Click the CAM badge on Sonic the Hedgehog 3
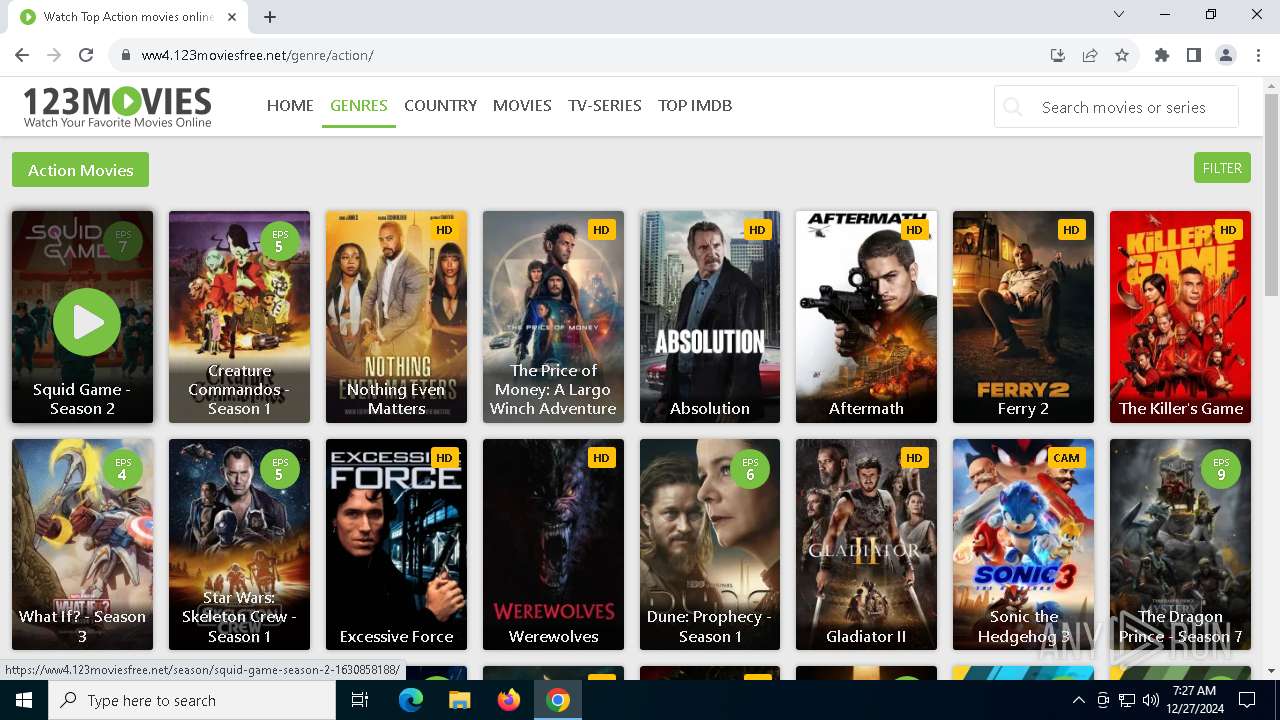The height and width of the screenshot is (720, 1280). [1066, 458]
